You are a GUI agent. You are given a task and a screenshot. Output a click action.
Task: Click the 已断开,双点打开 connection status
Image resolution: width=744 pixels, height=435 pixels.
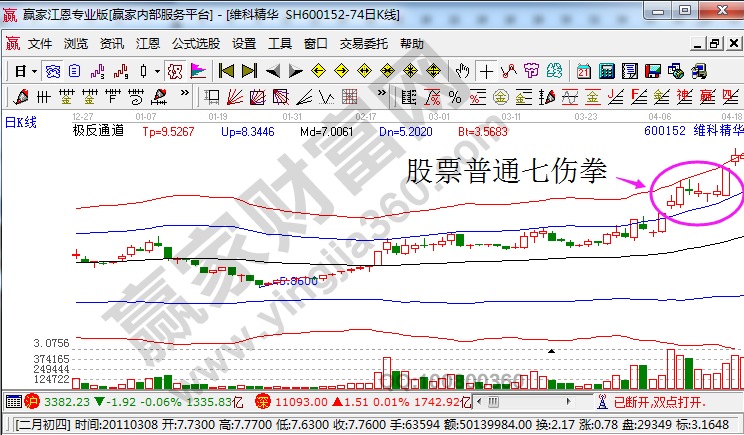tap(659, 401)
